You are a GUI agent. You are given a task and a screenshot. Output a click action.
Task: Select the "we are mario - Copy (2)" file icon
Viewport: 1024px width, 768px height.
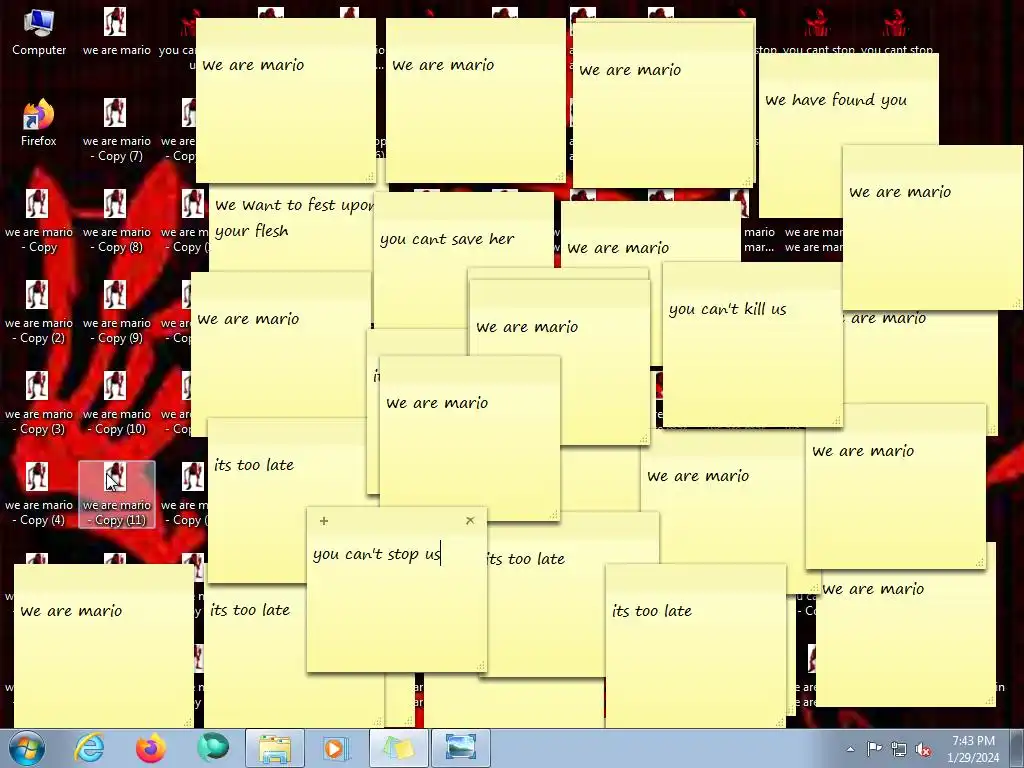[39, 312]
